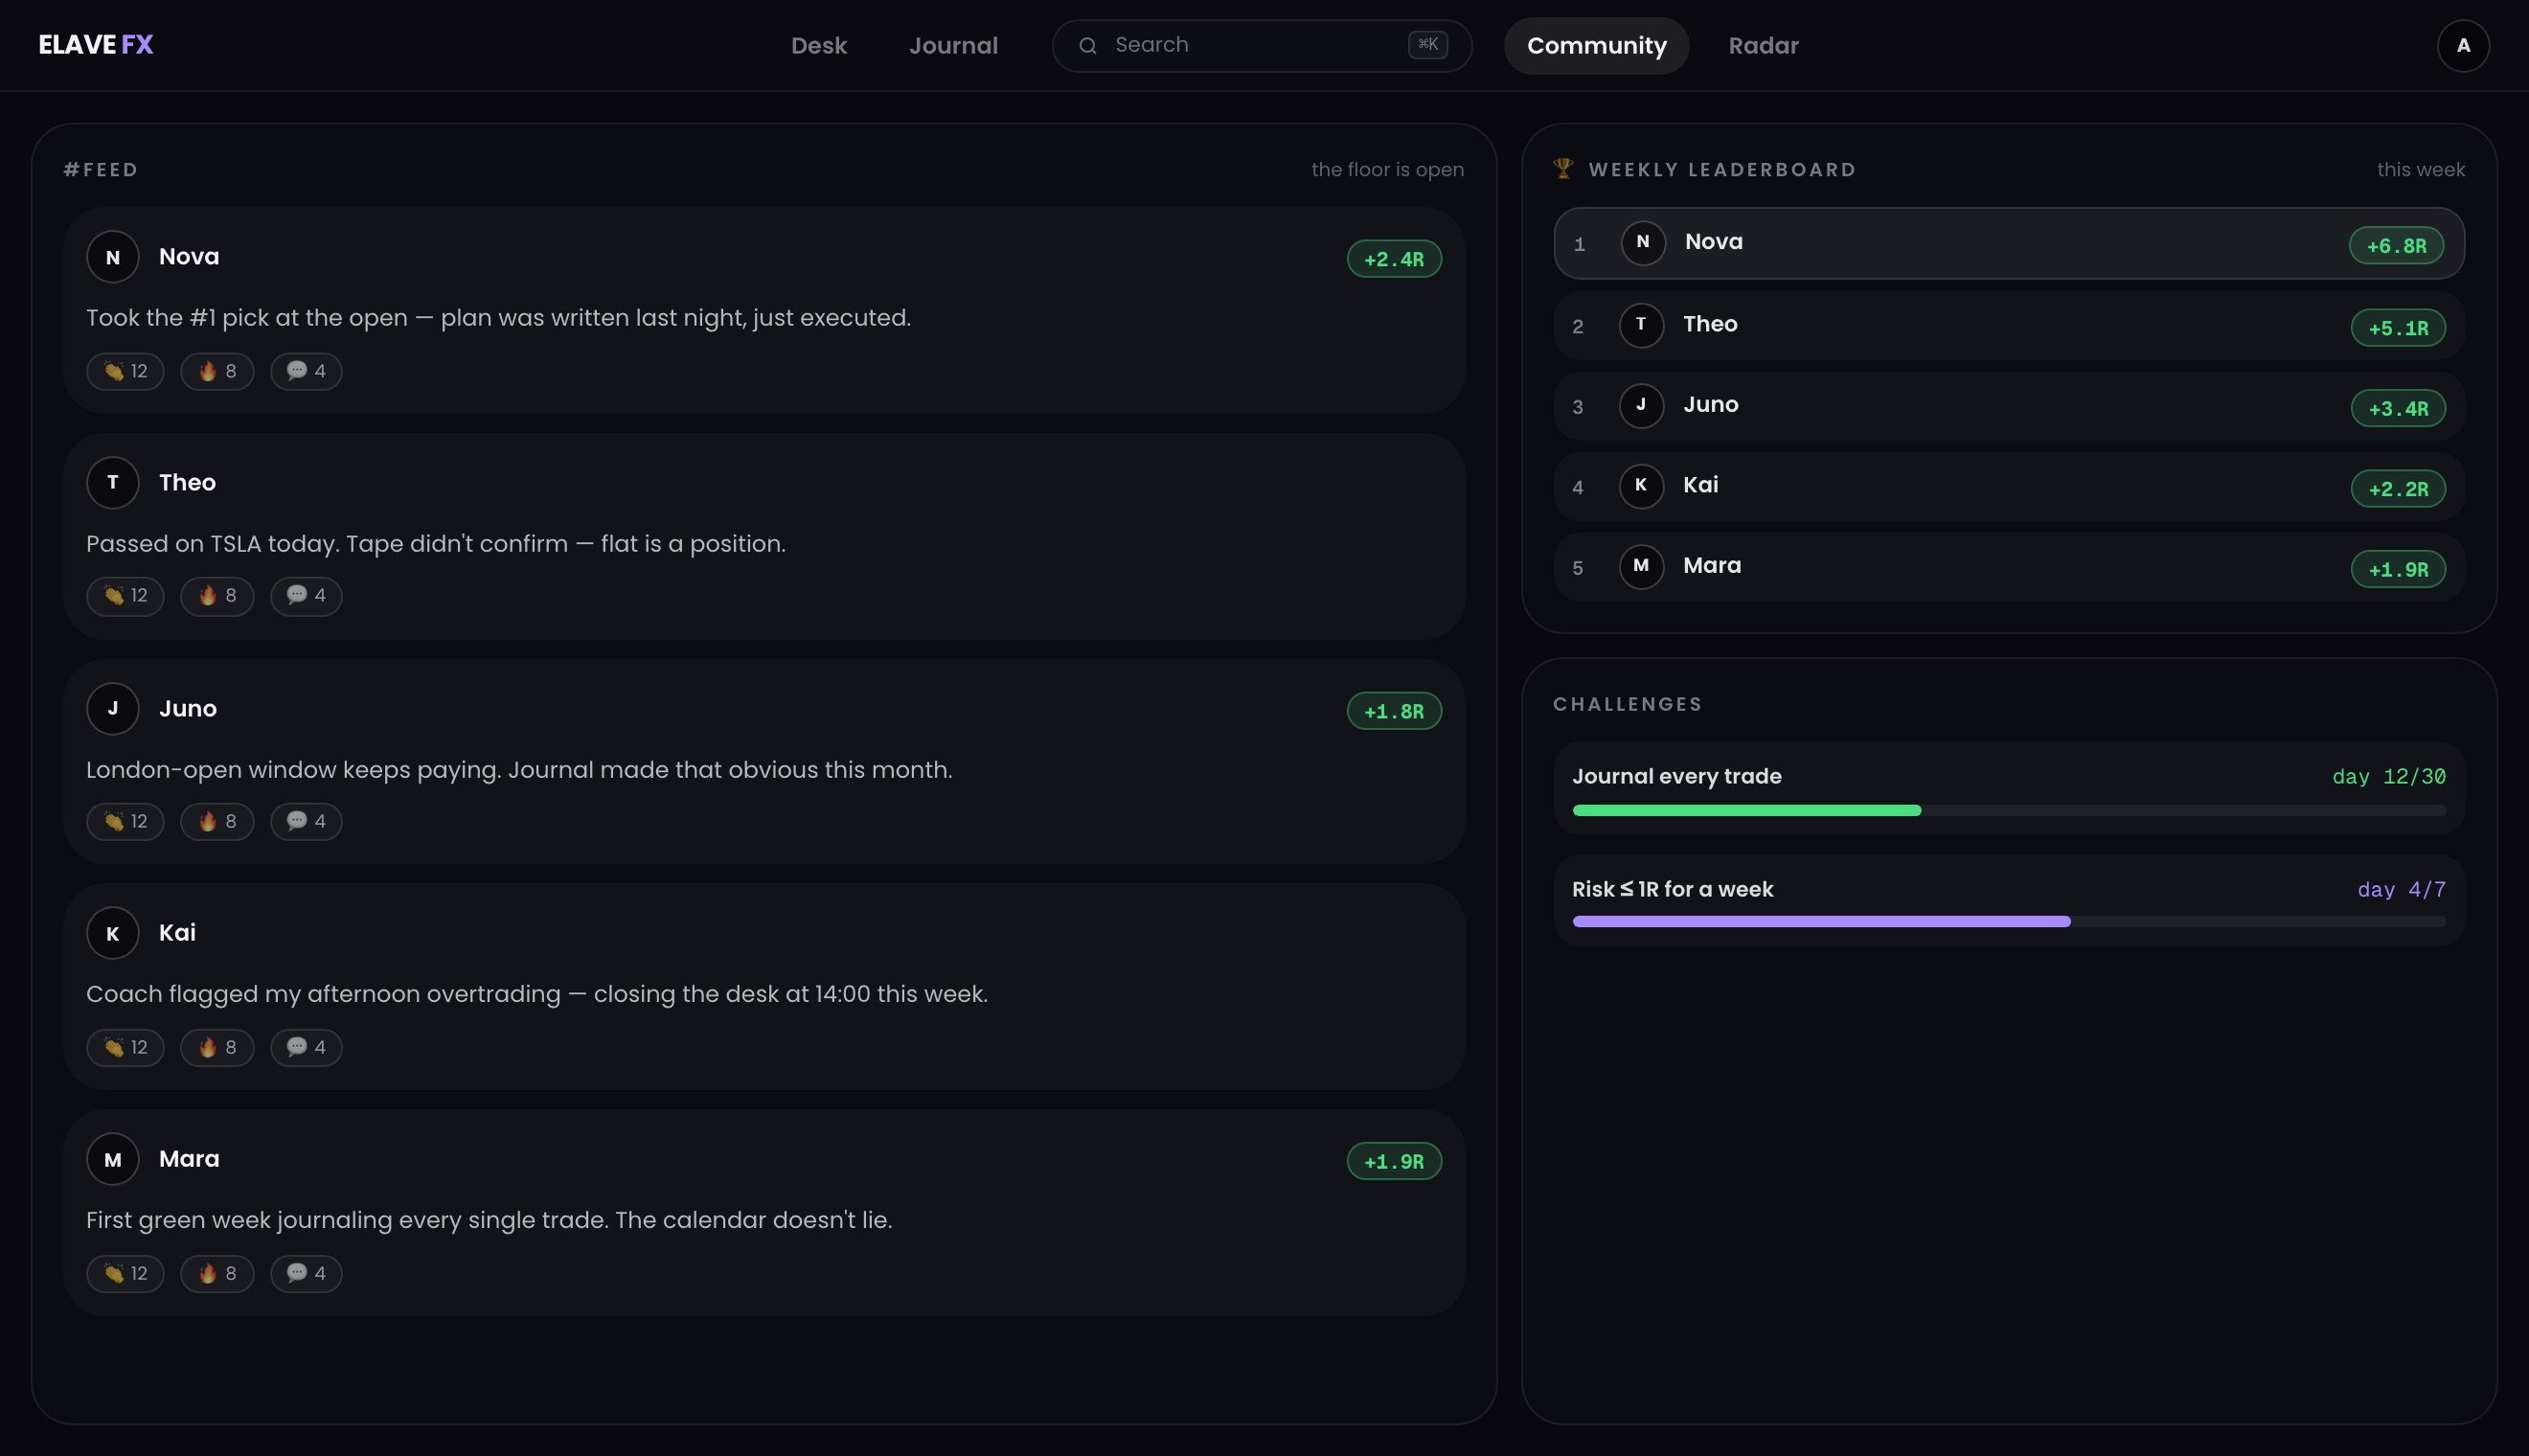Click Theo's 'Passed on TSLA today' message

coord(436,544)
